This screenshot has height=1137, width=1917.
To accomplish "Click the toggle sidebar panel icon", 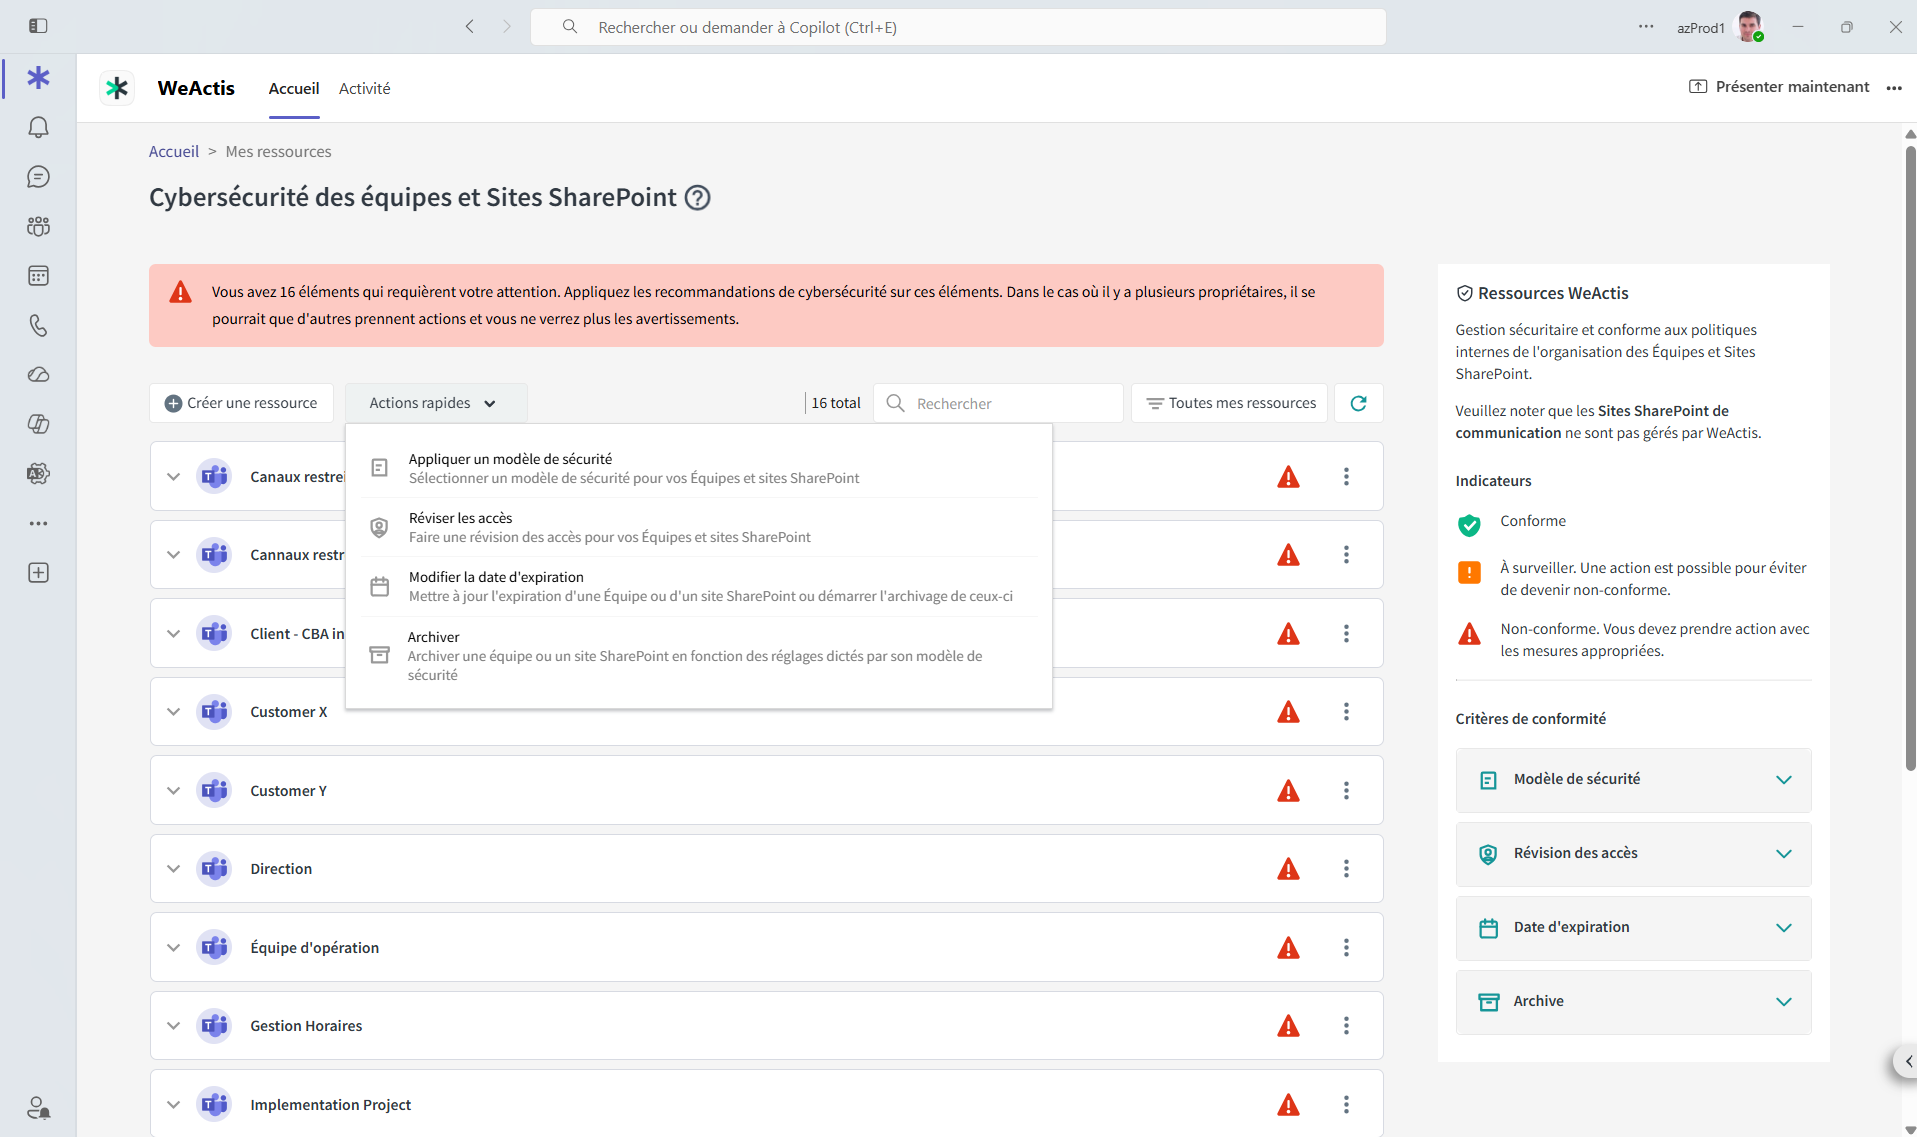I will coord(38,26).
